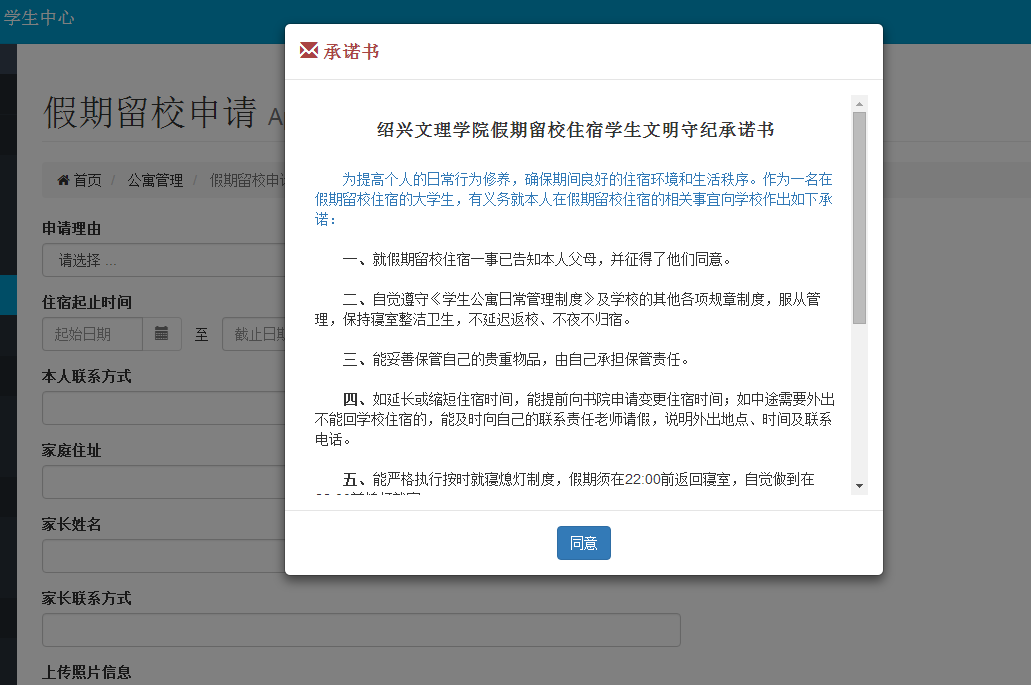Click the heading 绍兴文理学院假期留校住宿学生文明守纪承诺书

point(575,130)
